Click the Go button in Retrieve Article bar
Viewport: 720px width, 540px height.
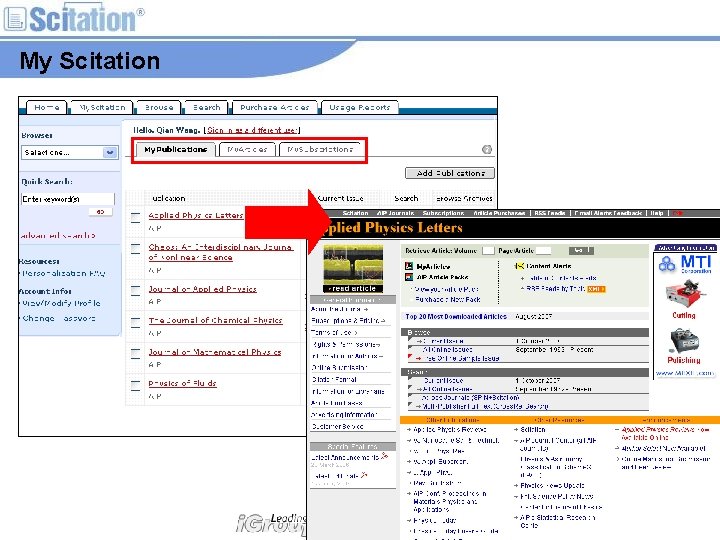[581, 250]
